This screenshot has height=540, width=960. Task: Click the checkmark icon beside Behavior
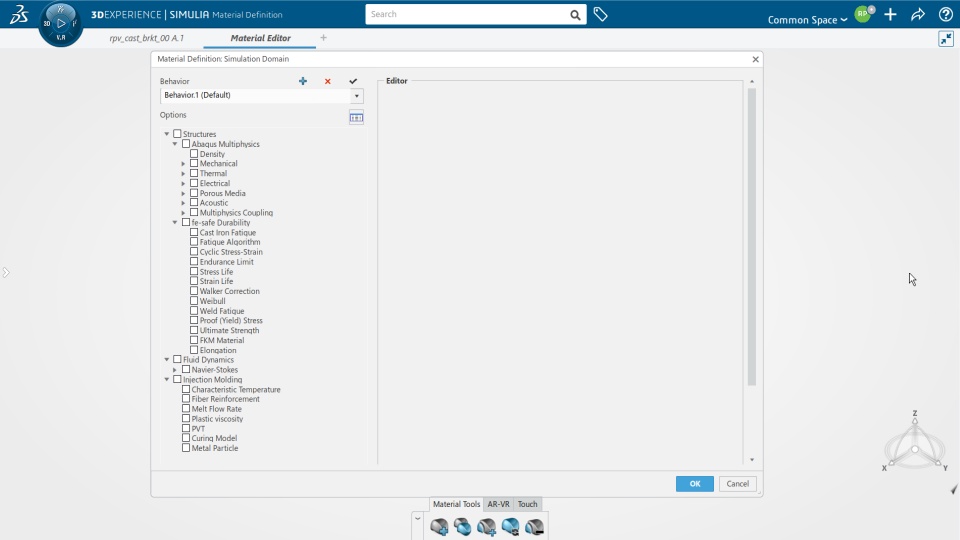pyautogui.click(x=353, y=81)
